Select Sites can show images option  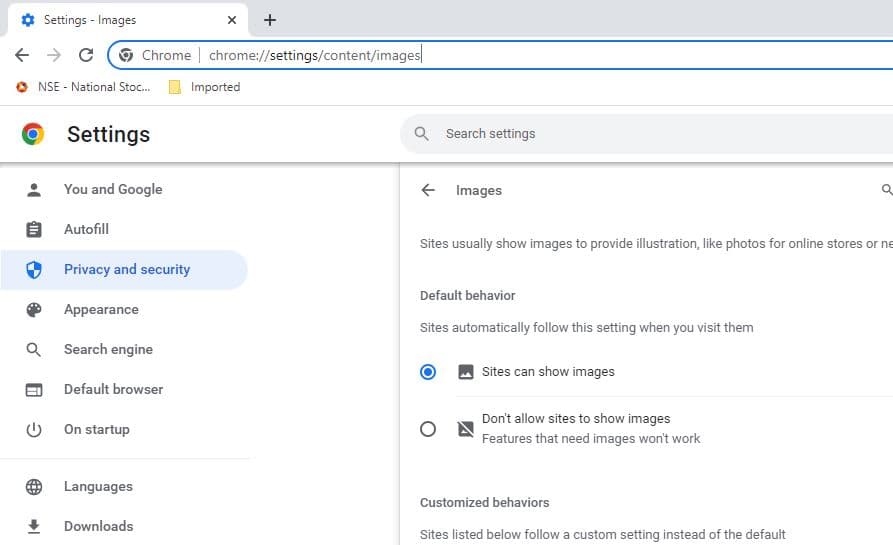tap(428, 372)
